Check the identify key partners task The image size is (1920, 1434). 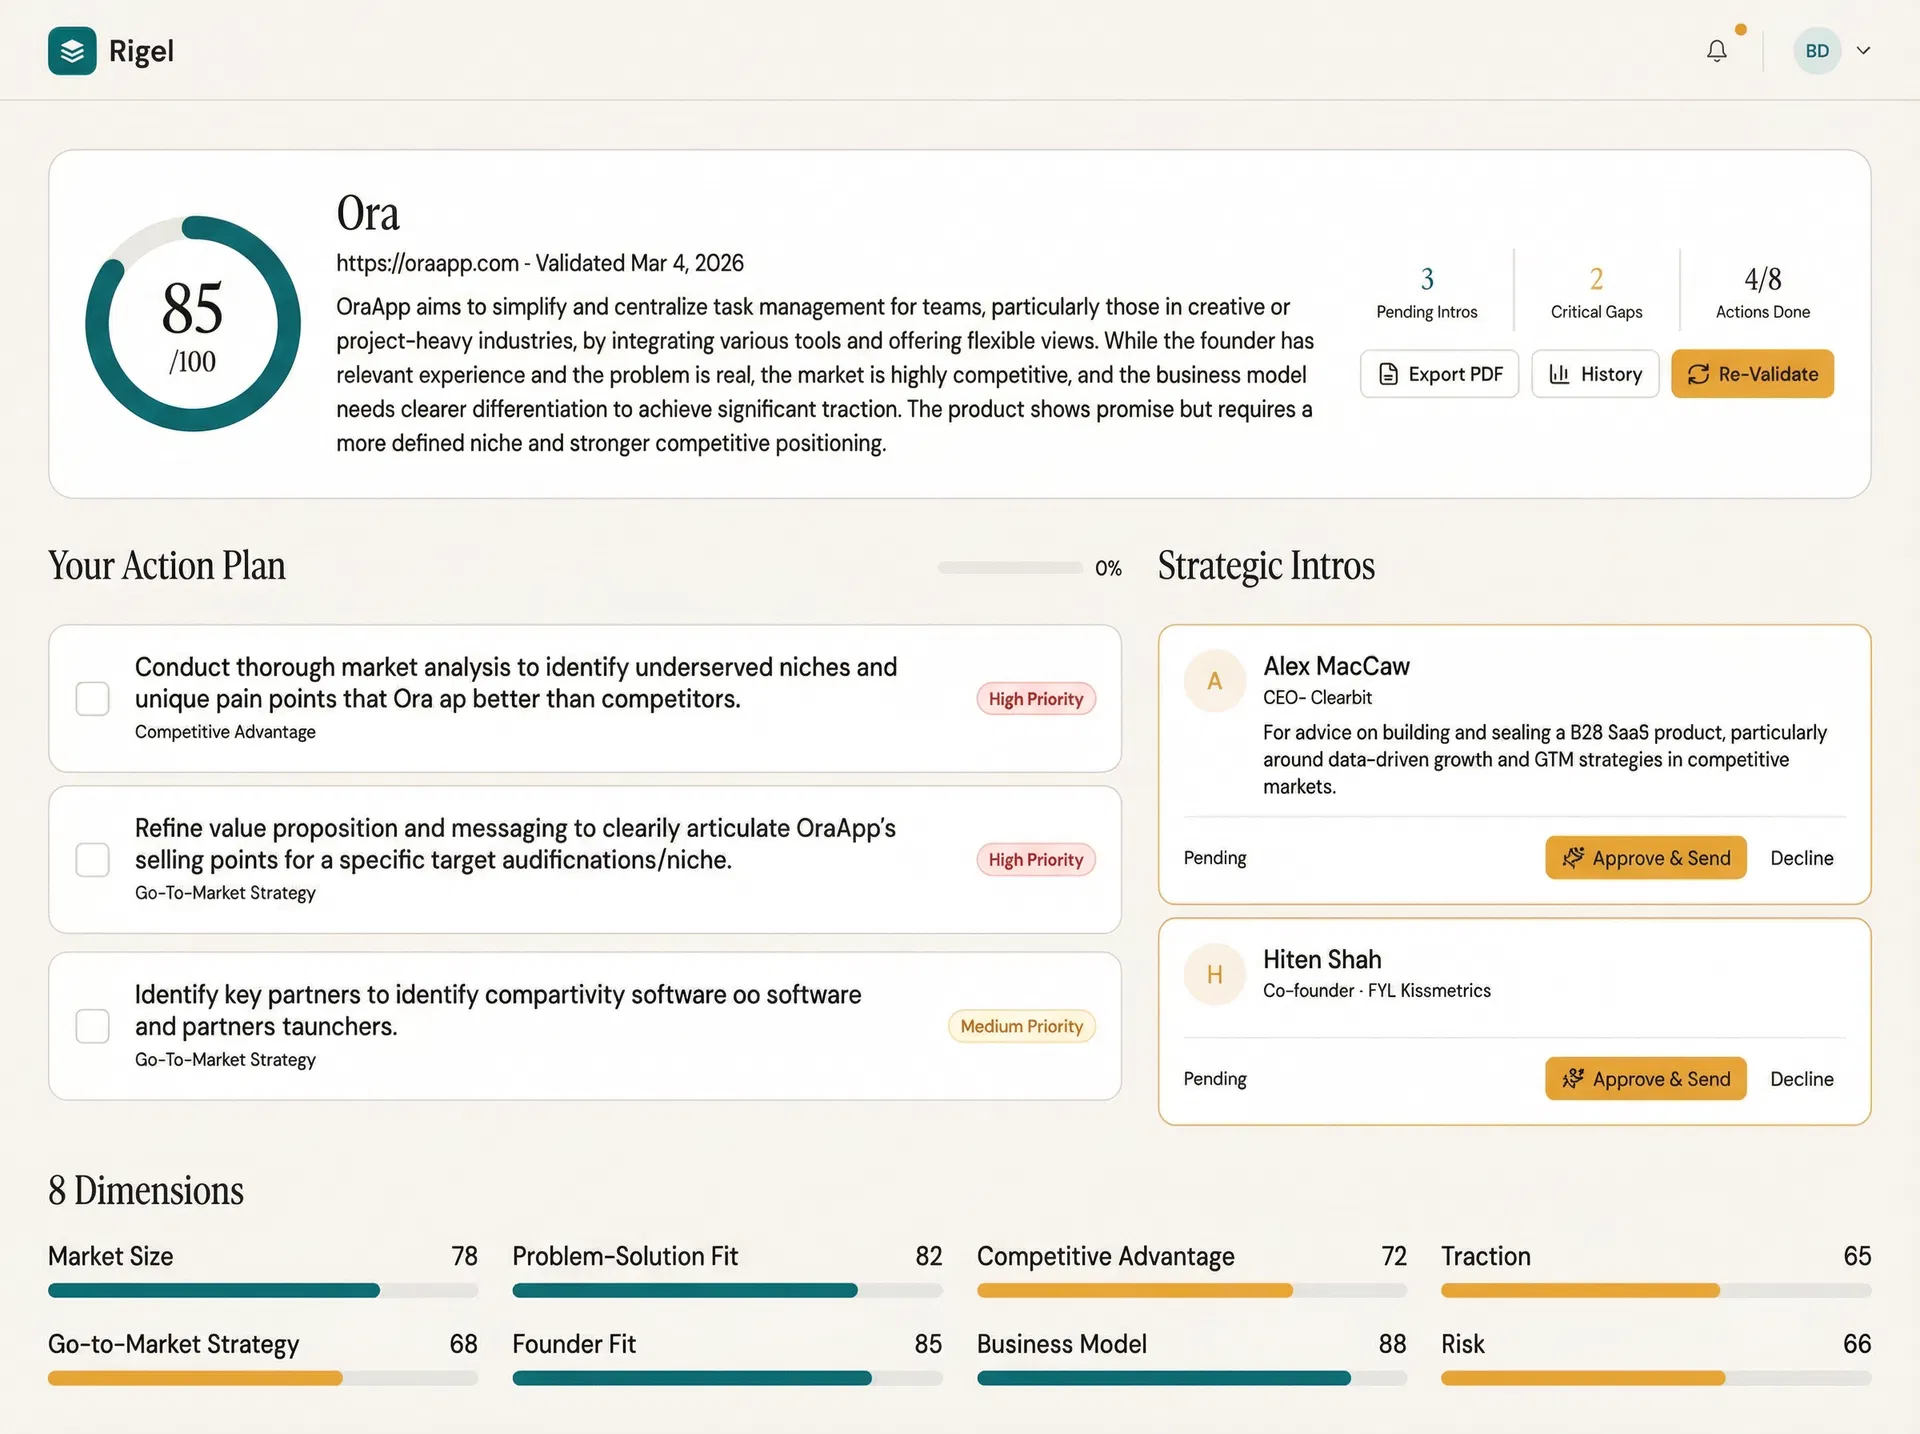(93, 1026)
